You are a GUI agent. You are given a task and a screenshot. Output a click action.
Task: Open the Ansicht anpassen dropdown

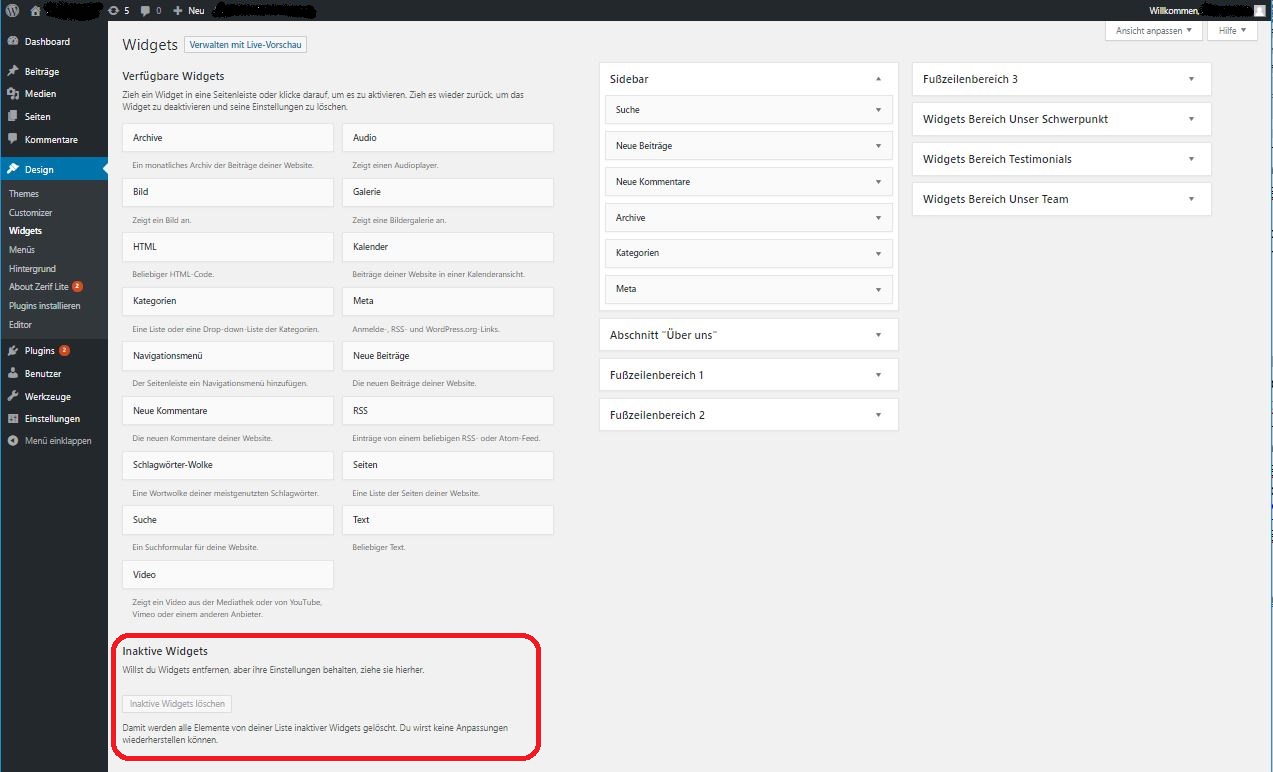[1153, 31]
